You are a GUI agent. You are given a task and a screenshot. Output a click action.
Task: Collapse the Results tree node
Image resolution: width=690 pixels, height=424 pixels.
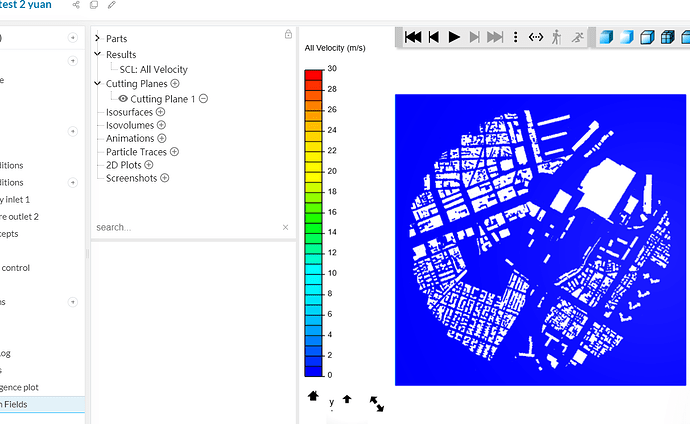click(98, 54)
